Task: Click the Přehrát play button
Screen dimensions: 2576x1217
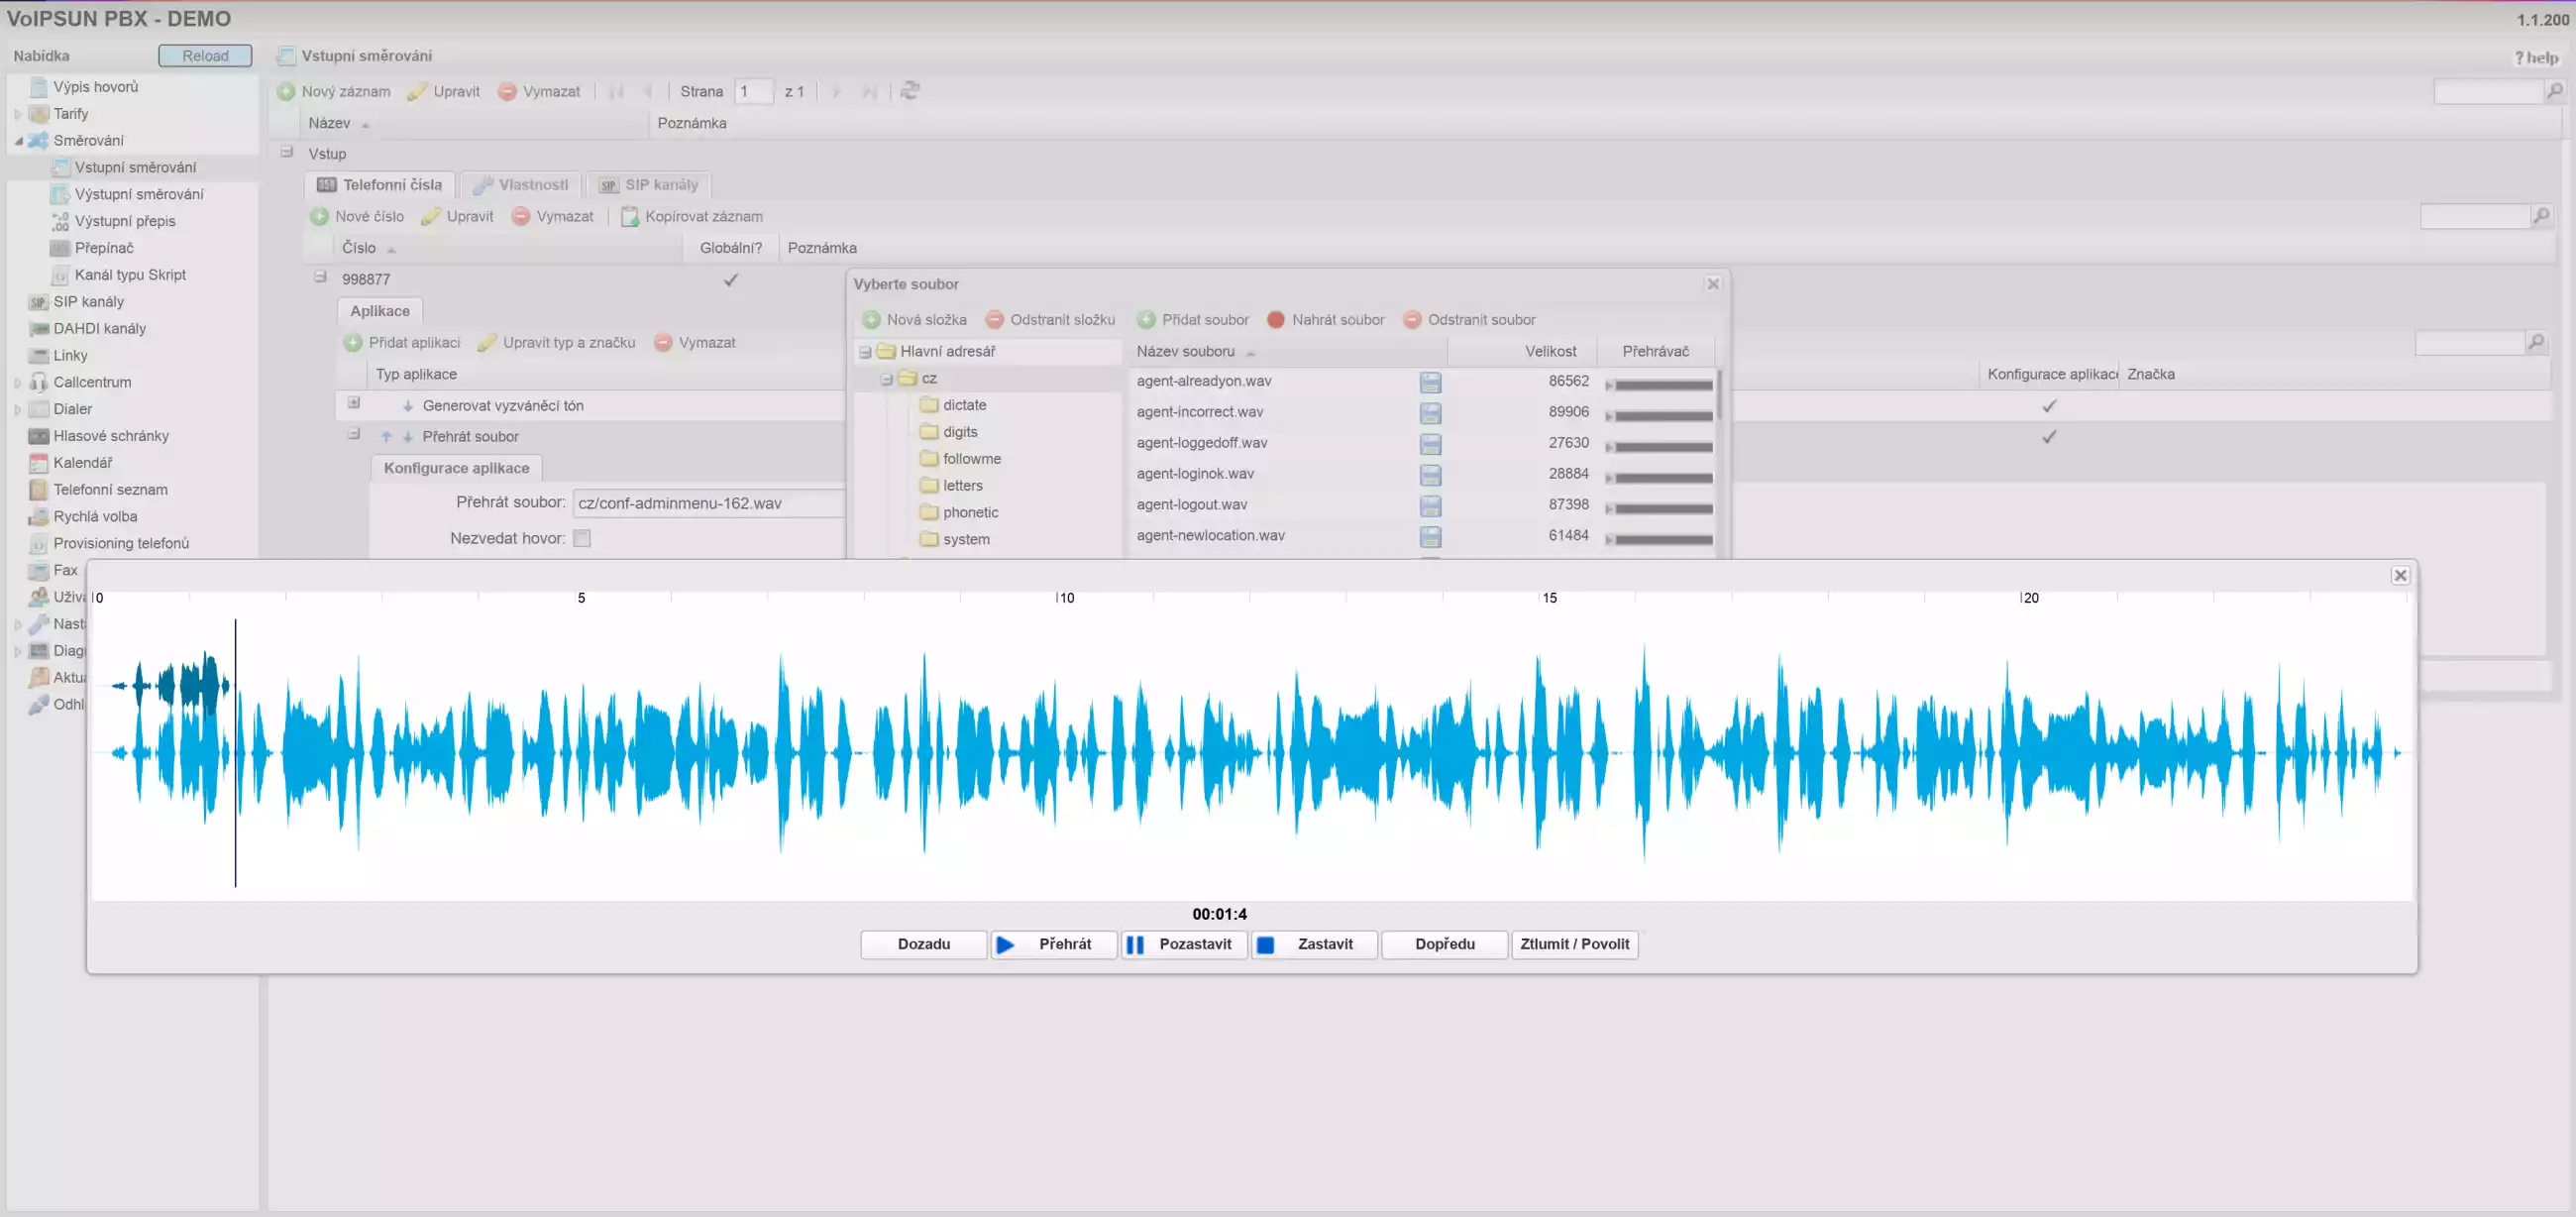Action: 1053,945
